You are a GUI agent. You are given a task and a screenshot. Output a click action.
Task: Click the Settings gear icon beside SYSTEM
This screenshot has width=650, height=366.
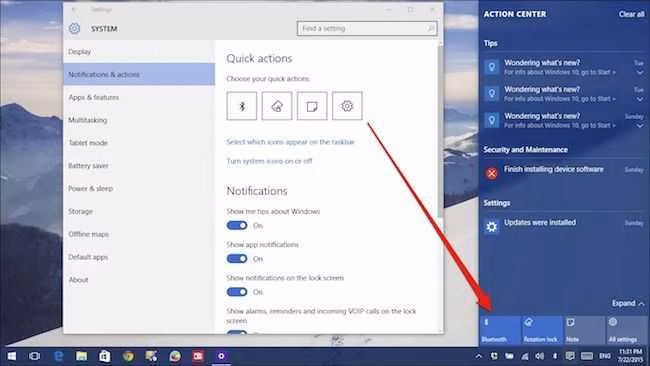tap(75, 28)
